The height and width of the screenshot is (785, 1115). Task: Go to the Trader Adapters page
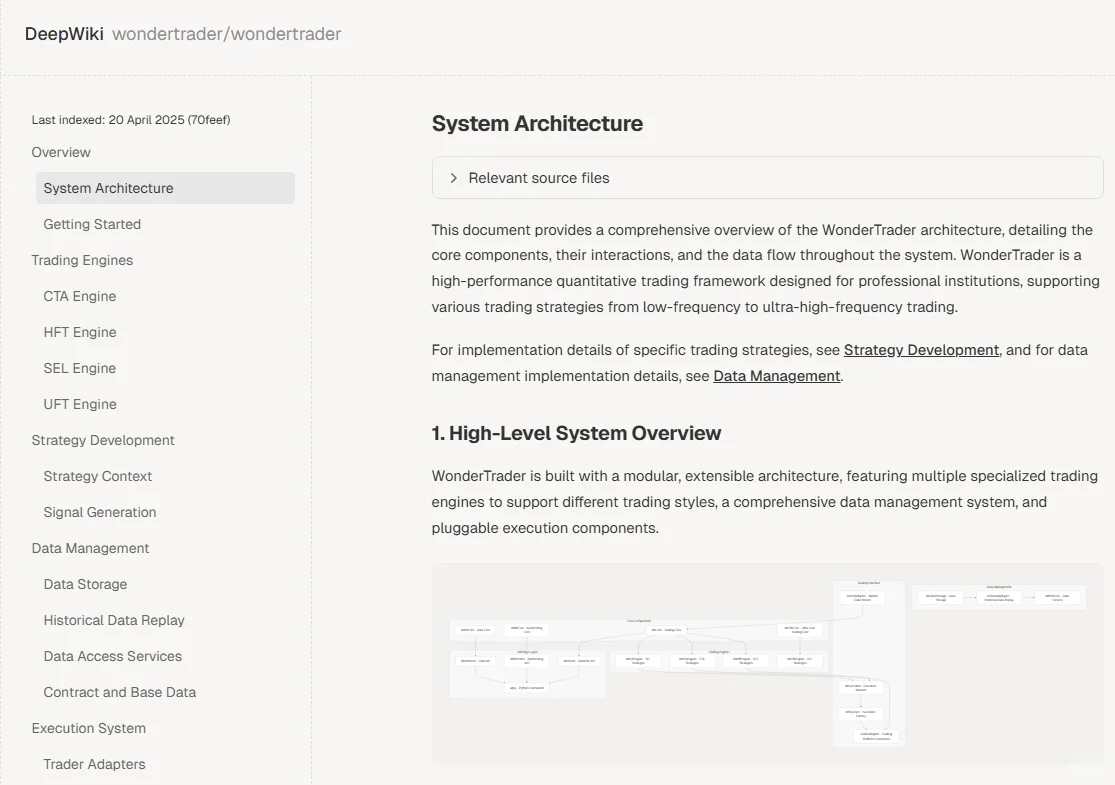click(x=95, y=764)
